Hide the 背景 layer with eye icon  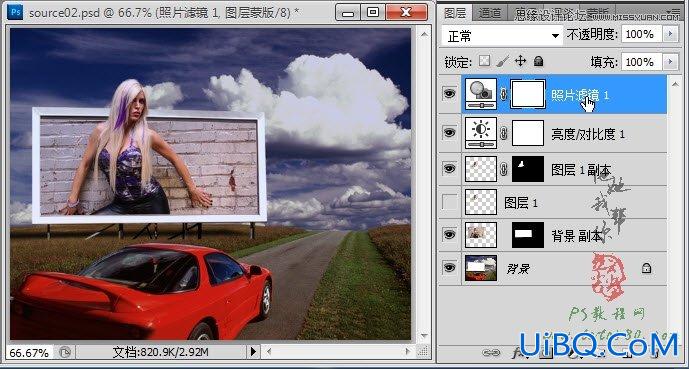tap(449, 267)
